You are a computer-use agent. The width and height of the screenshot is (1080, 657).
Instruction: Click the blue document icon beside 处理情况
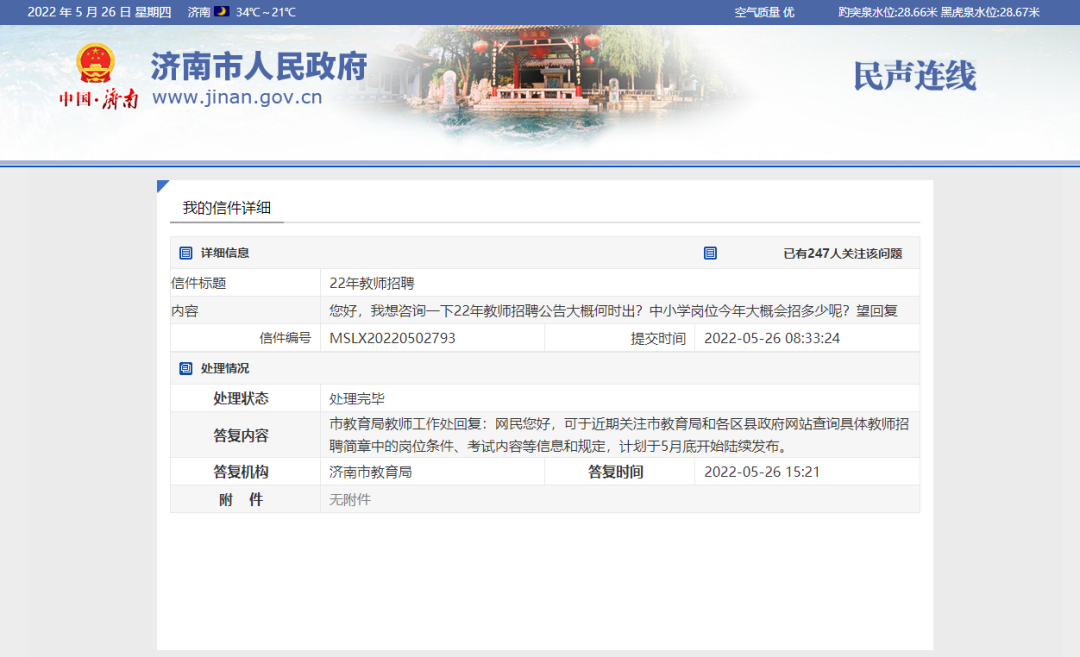[184, 368]
